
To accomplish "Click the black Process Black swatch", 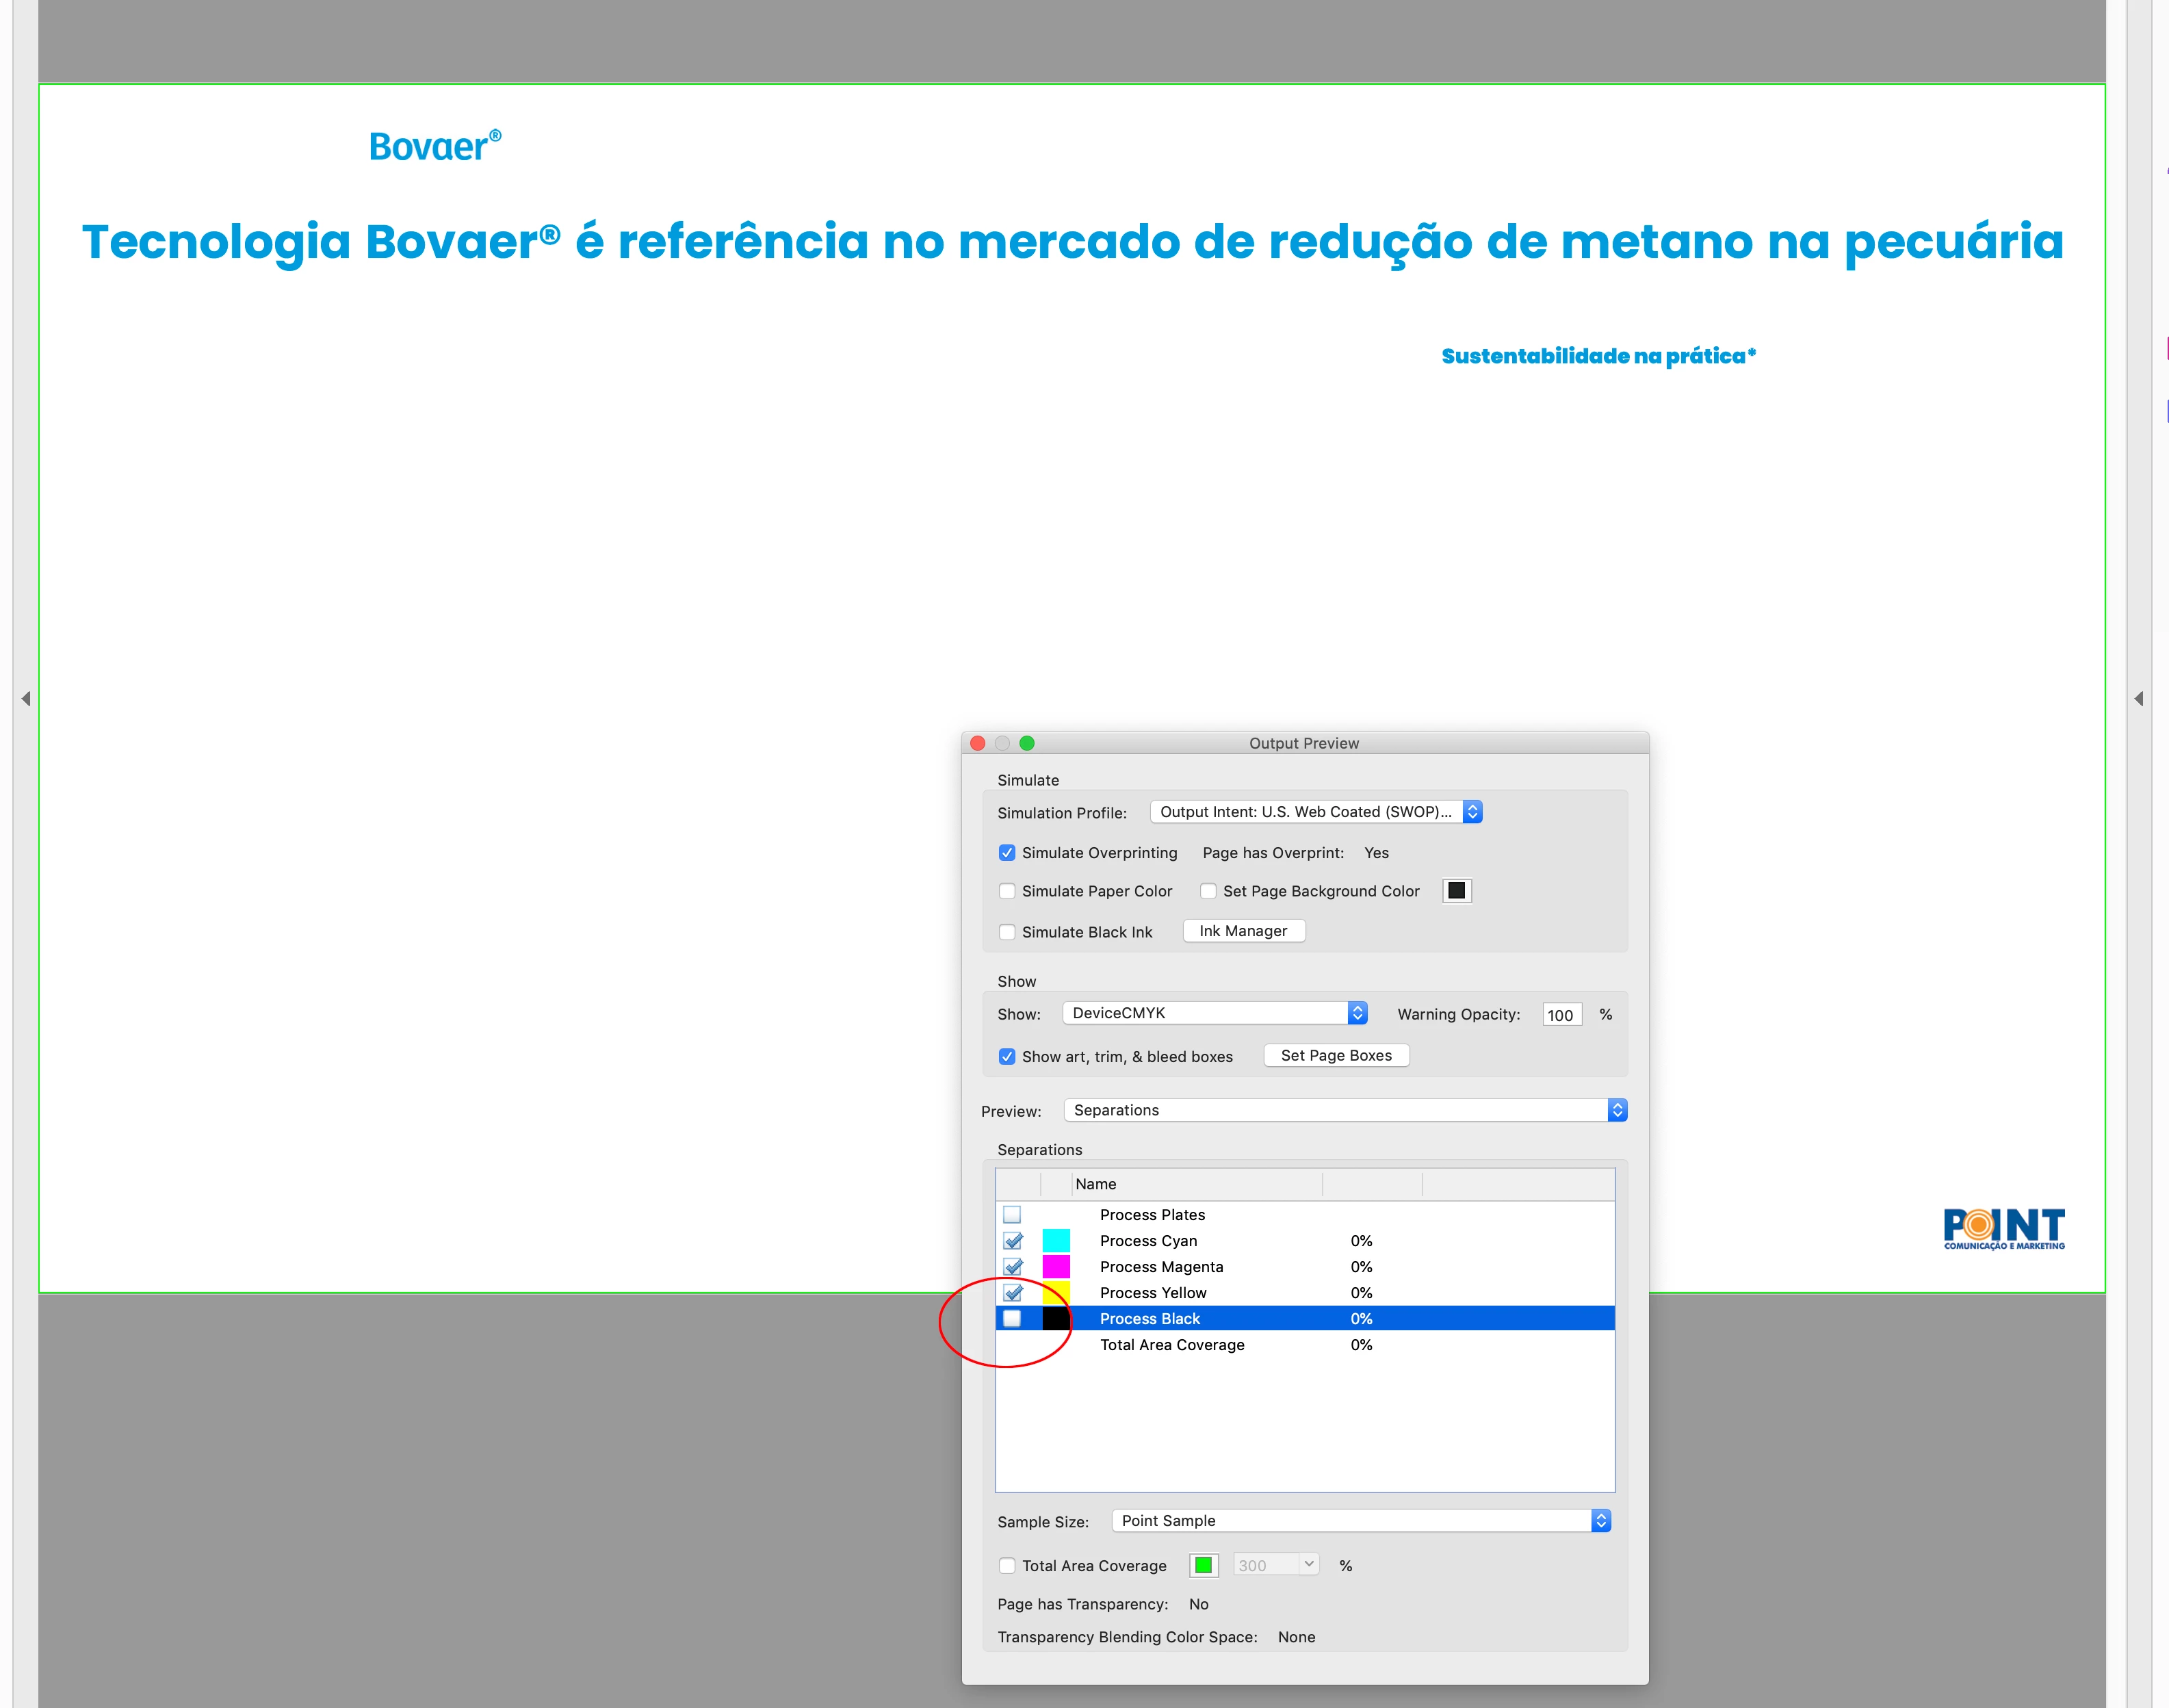I will point(1056,1319).
